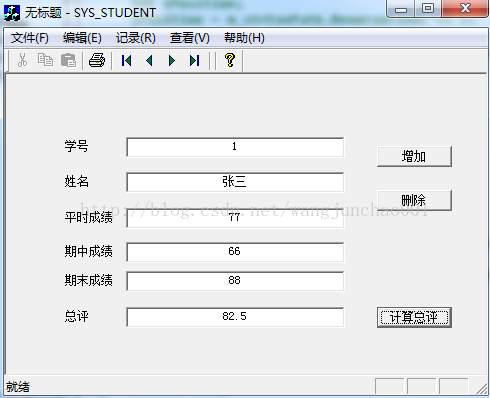This screenshot has width=490, height=398.
Task: Click the 总评 field showing 82.5
Action: (x=235, y=317)
